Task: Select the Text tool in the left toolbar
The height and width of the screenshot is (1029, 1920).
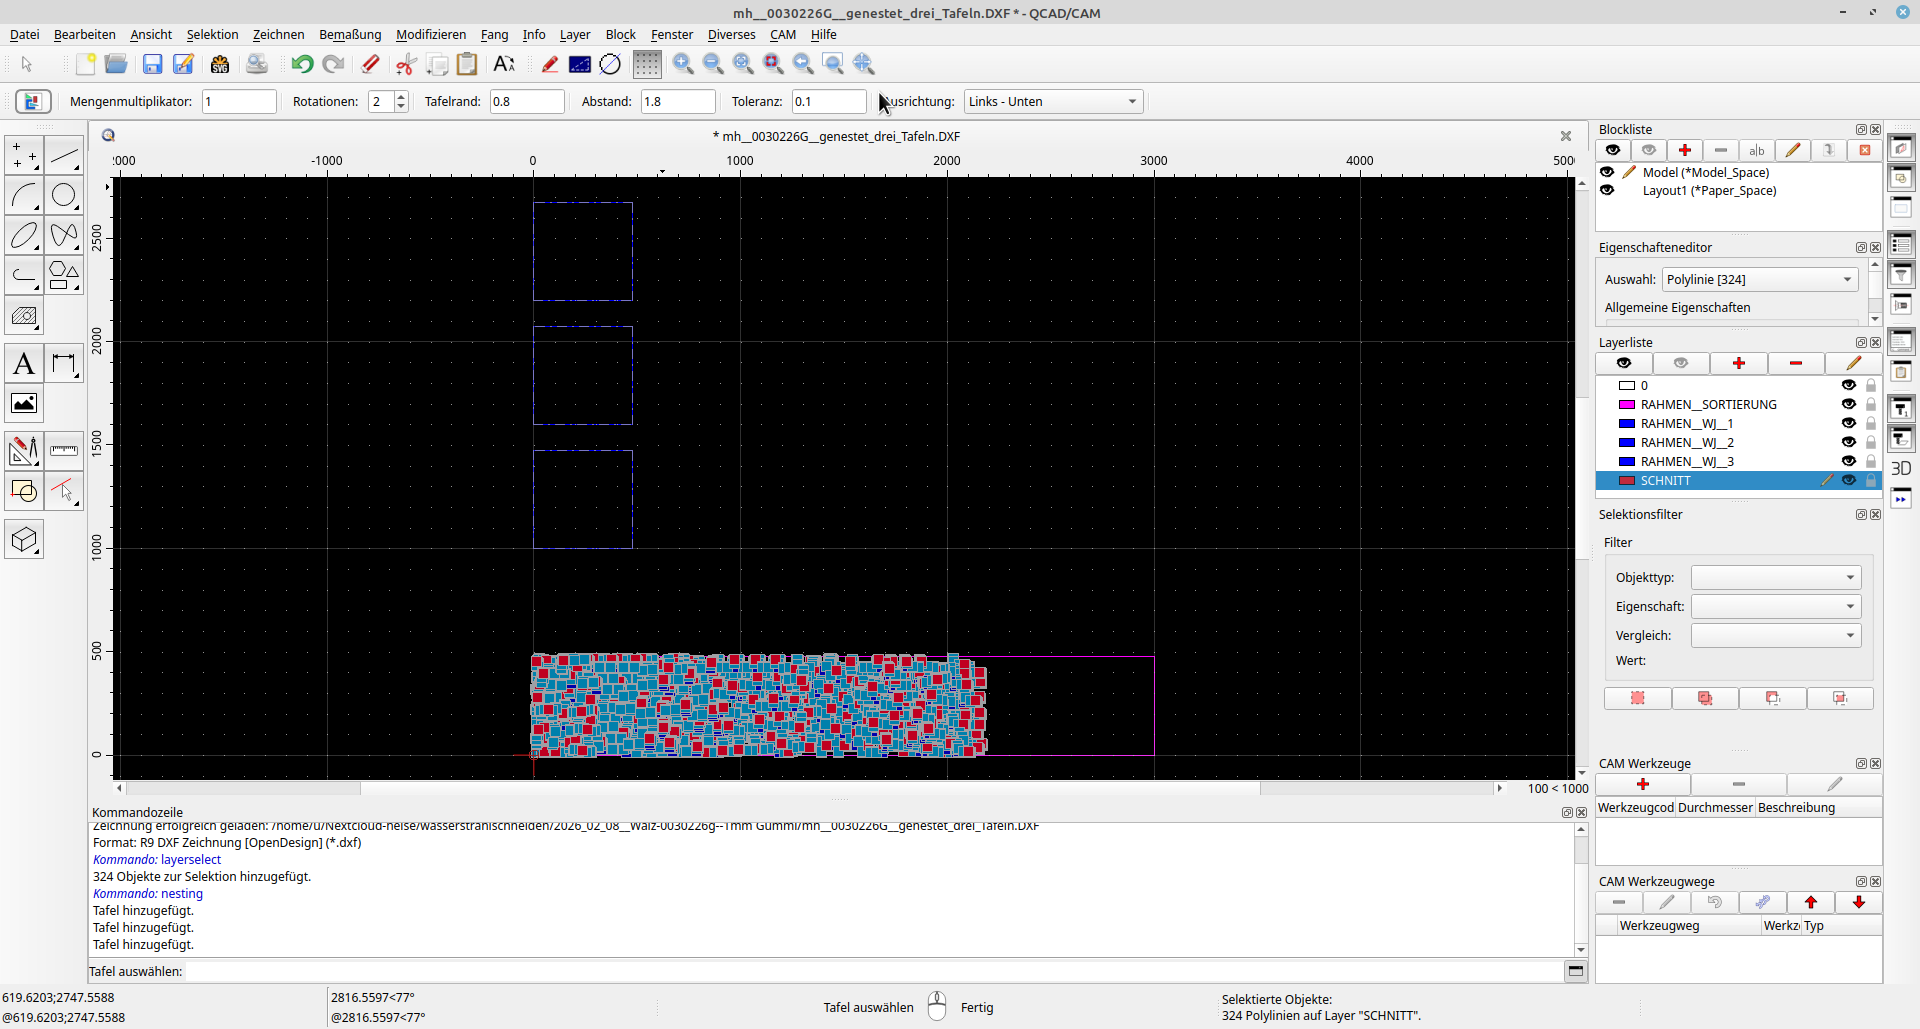Action: [23, 362]
